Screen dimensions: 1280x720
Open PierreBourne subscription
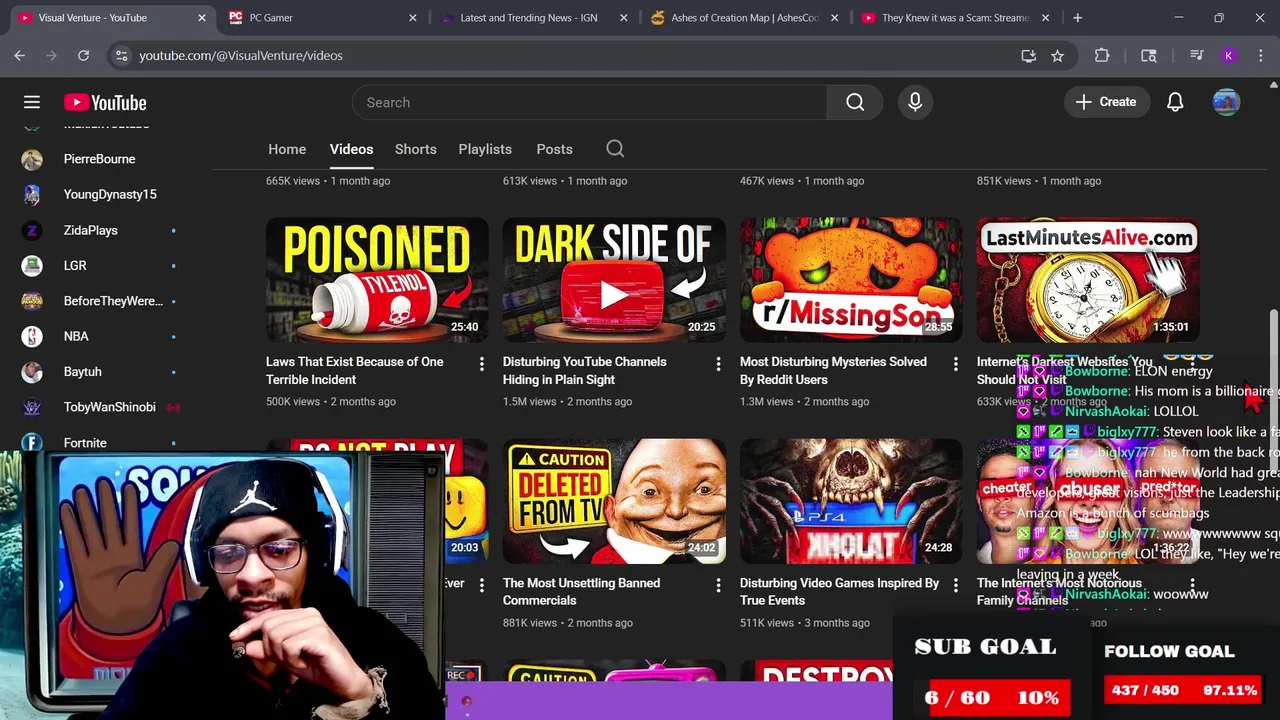click(x=99, y=159)
